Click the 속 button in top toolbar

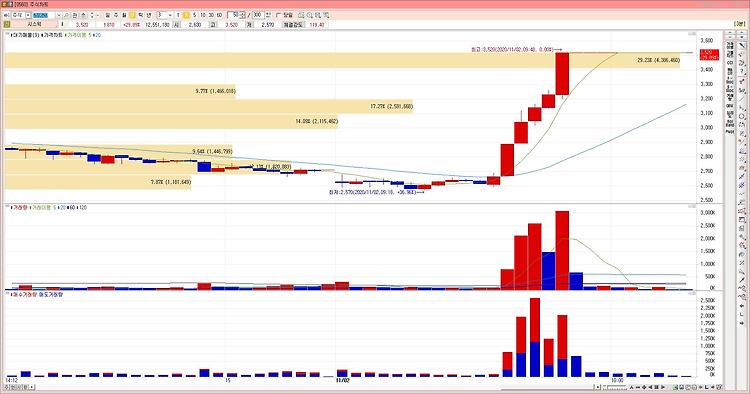[x=84, y=15]
